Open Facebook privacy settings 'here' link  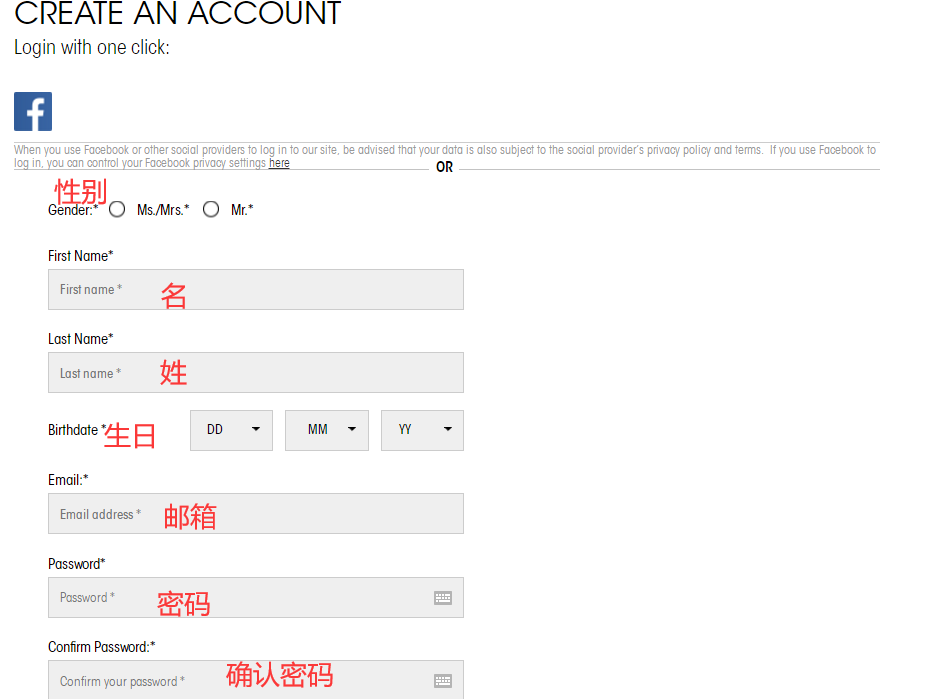pyautogui.click(x=279, y=163)
